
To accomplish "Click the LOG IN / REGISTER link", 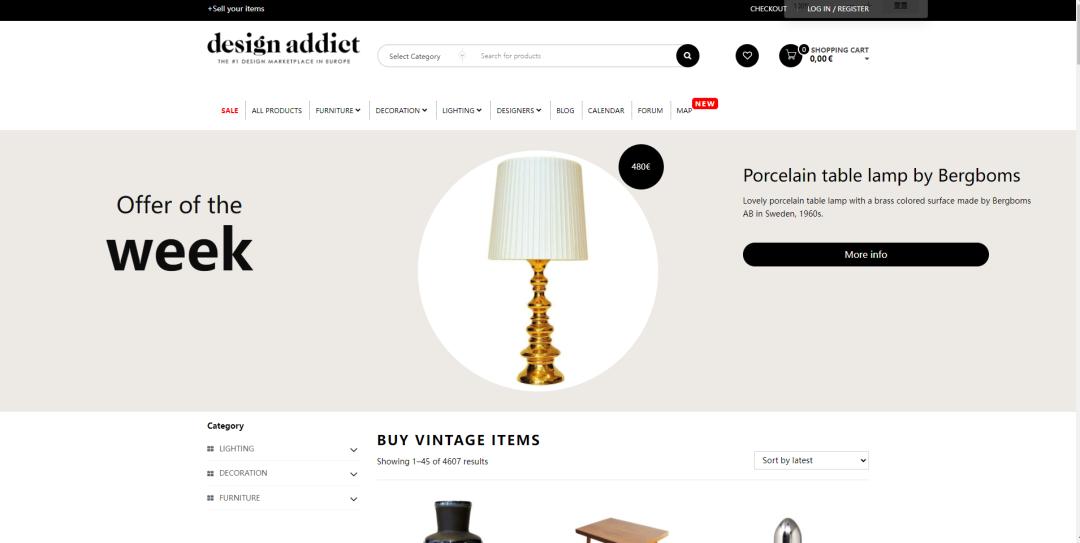I will point(838,9).
